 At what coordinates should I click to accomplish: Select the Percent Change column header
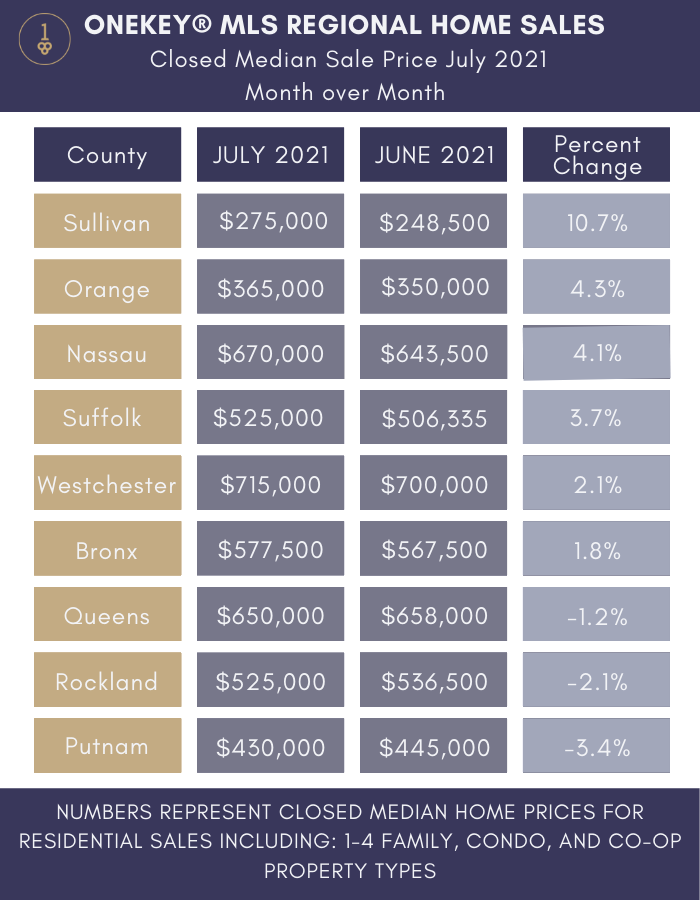pyautogui.click(x=597, y=155)
